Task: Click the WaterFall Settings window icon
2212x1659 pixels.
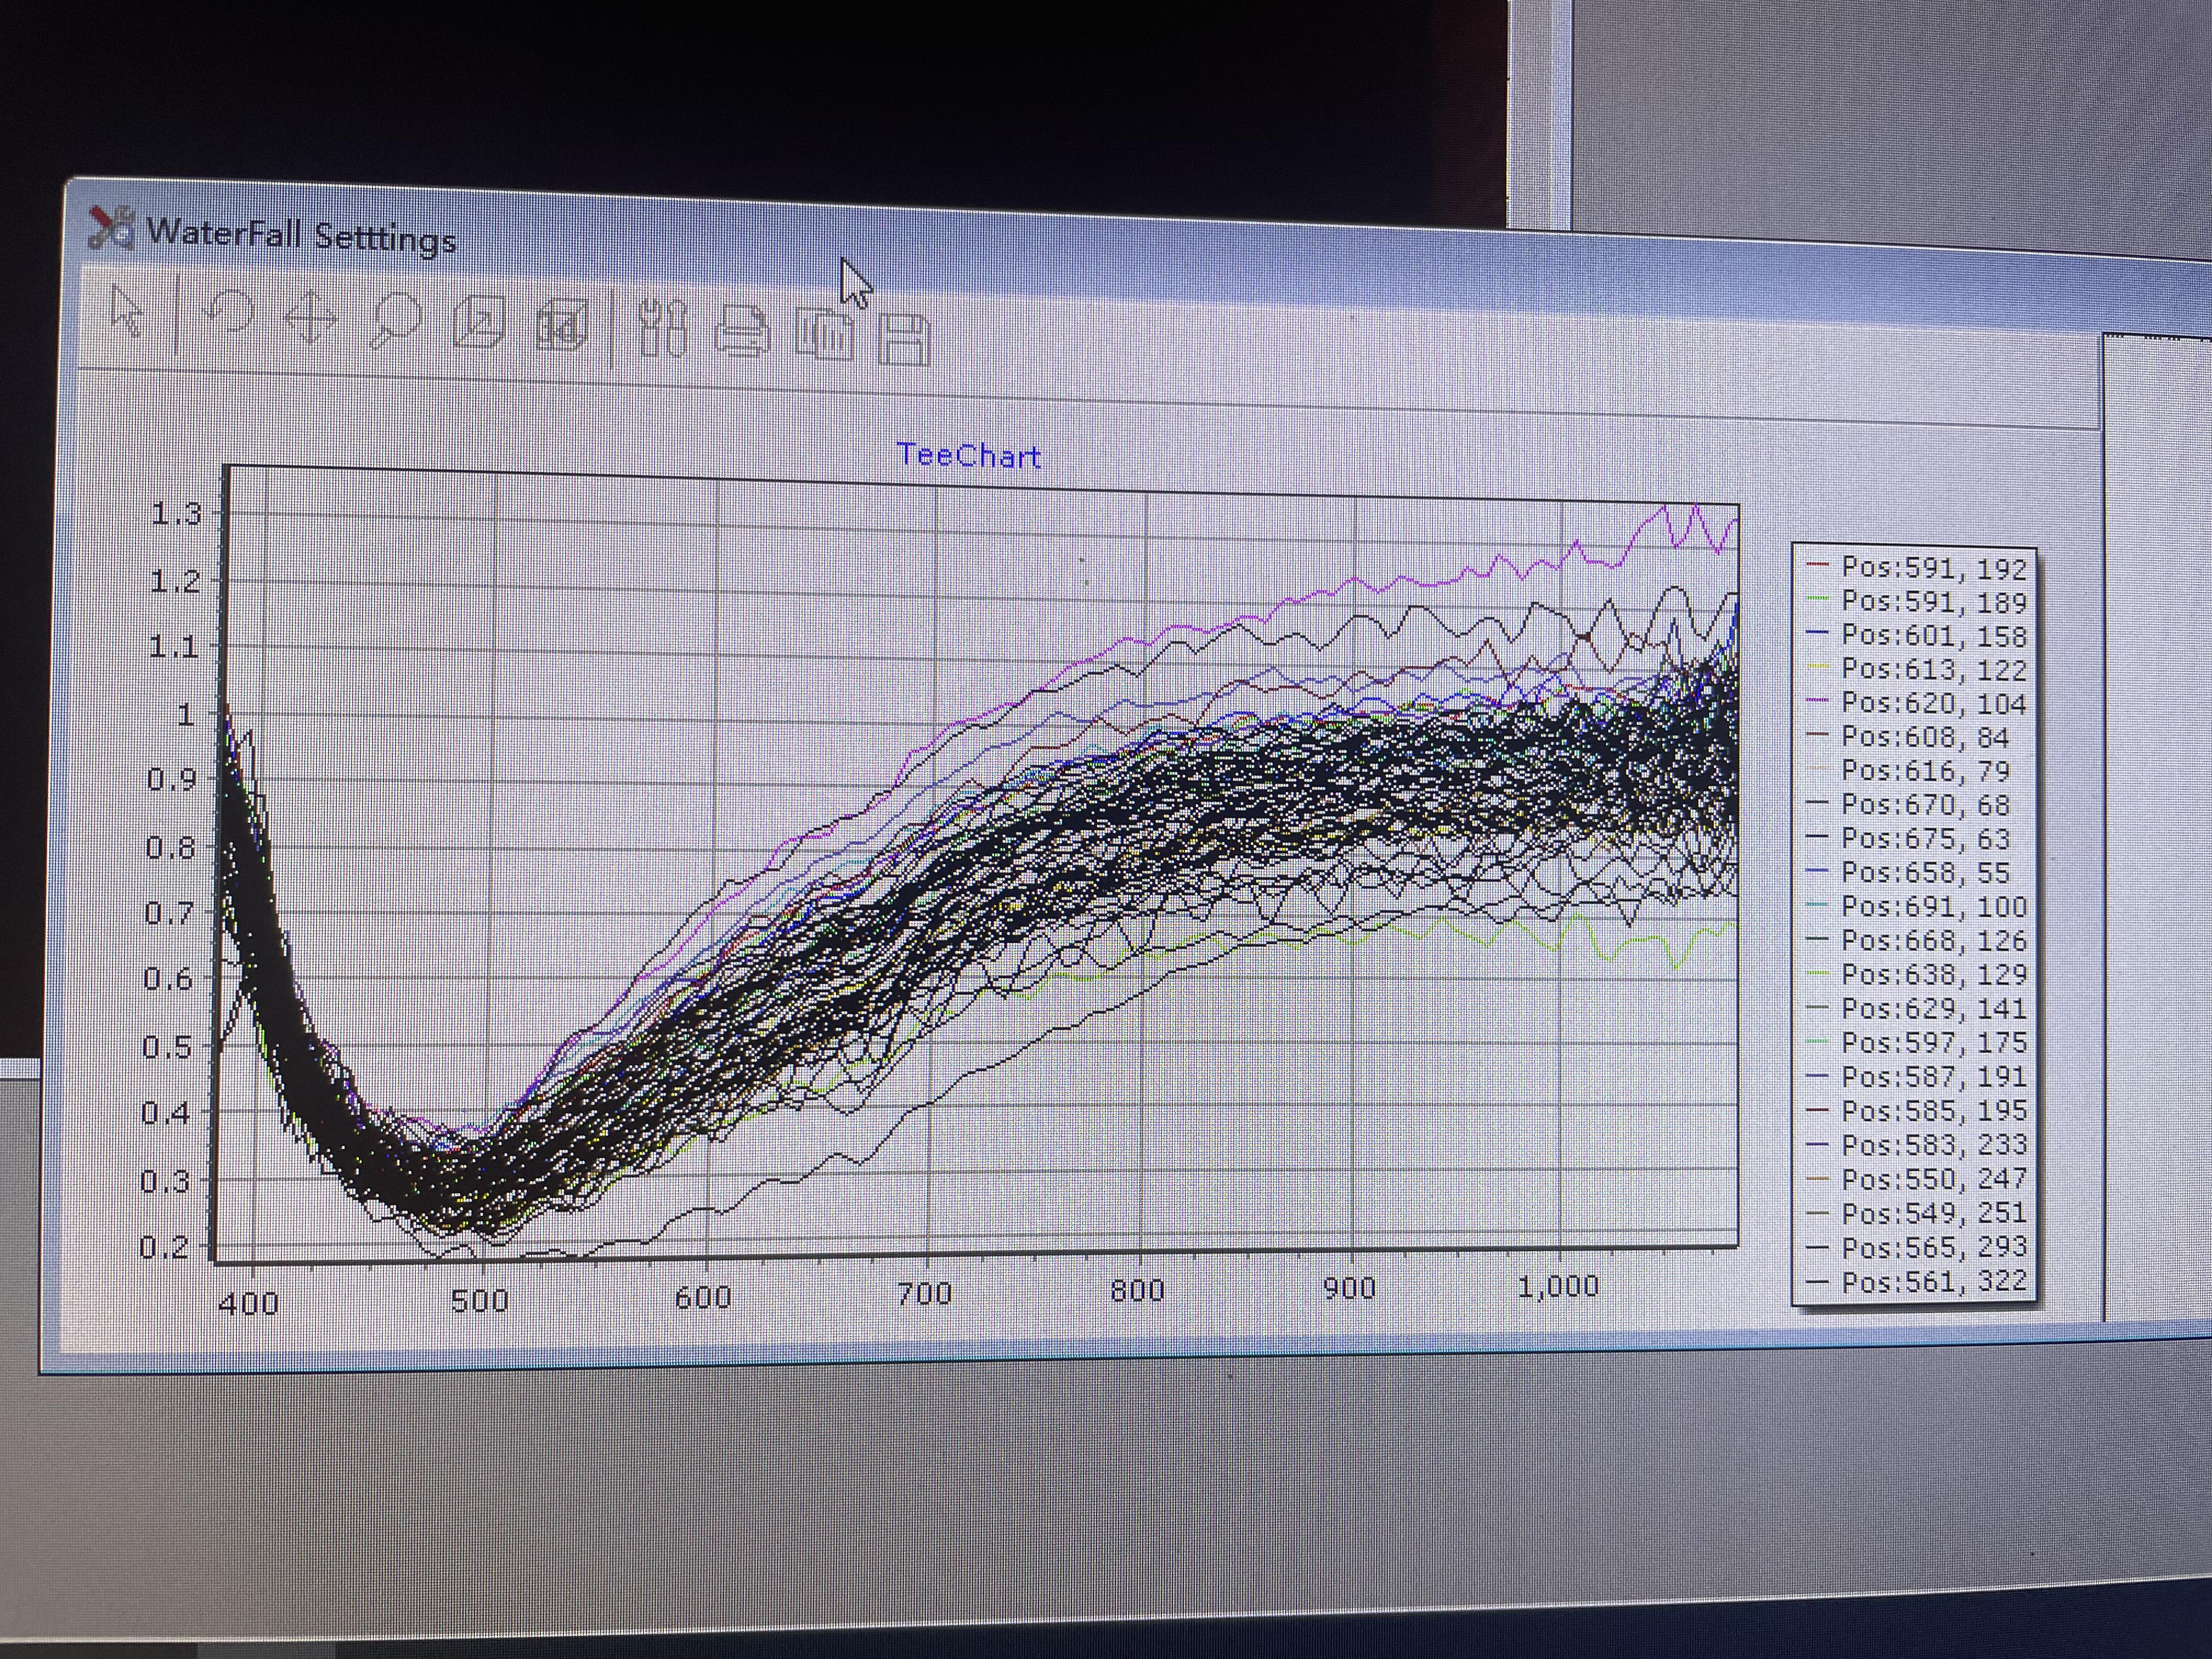Action: [111, 228]
